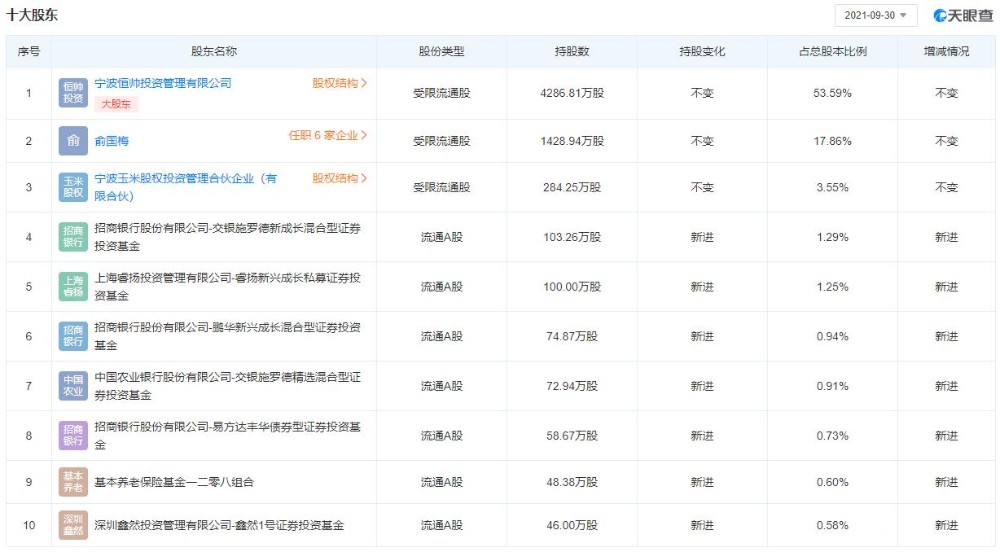Click the 1428.94万股 cell
The height and width of the screenshot is (552, 1000).
pyautogui.click(x=572, y=141)
